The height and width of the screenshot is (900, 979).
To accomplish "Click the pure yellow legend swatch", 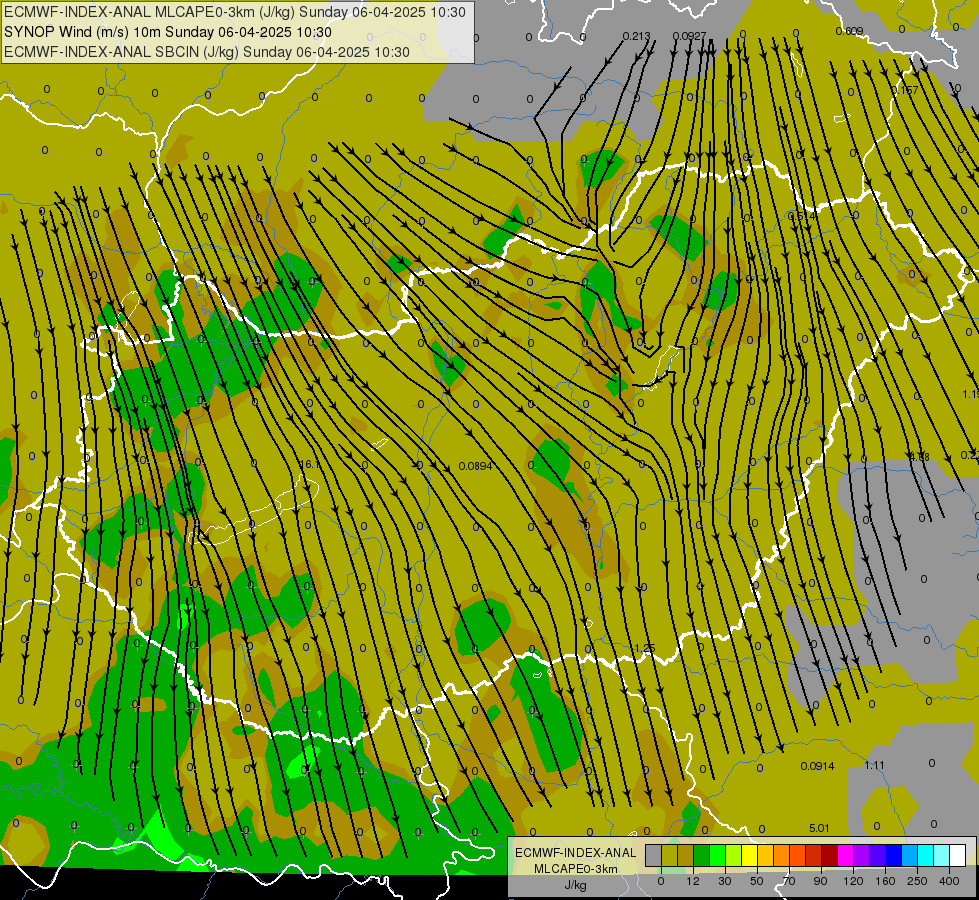I will pos(750,855).
